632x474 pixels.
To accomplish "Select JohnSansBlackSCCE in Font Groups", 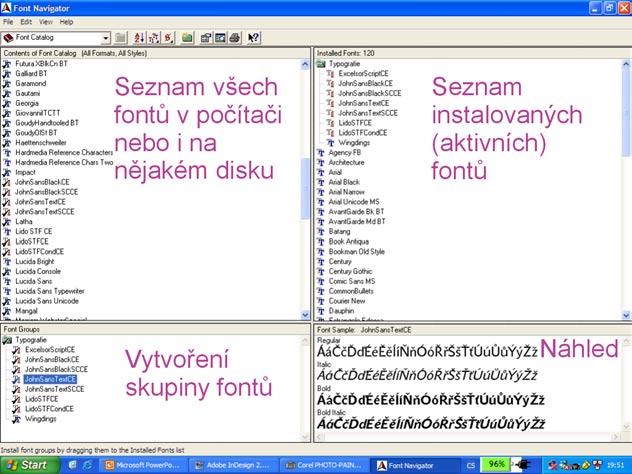I will 56,370.
